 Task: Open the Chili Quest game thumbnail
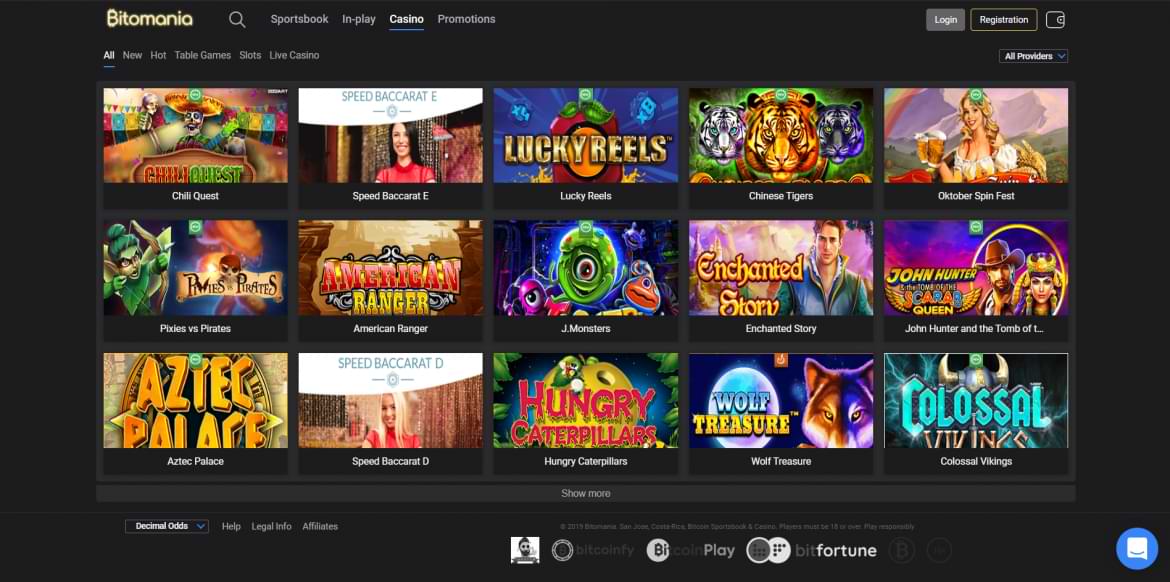195,136
